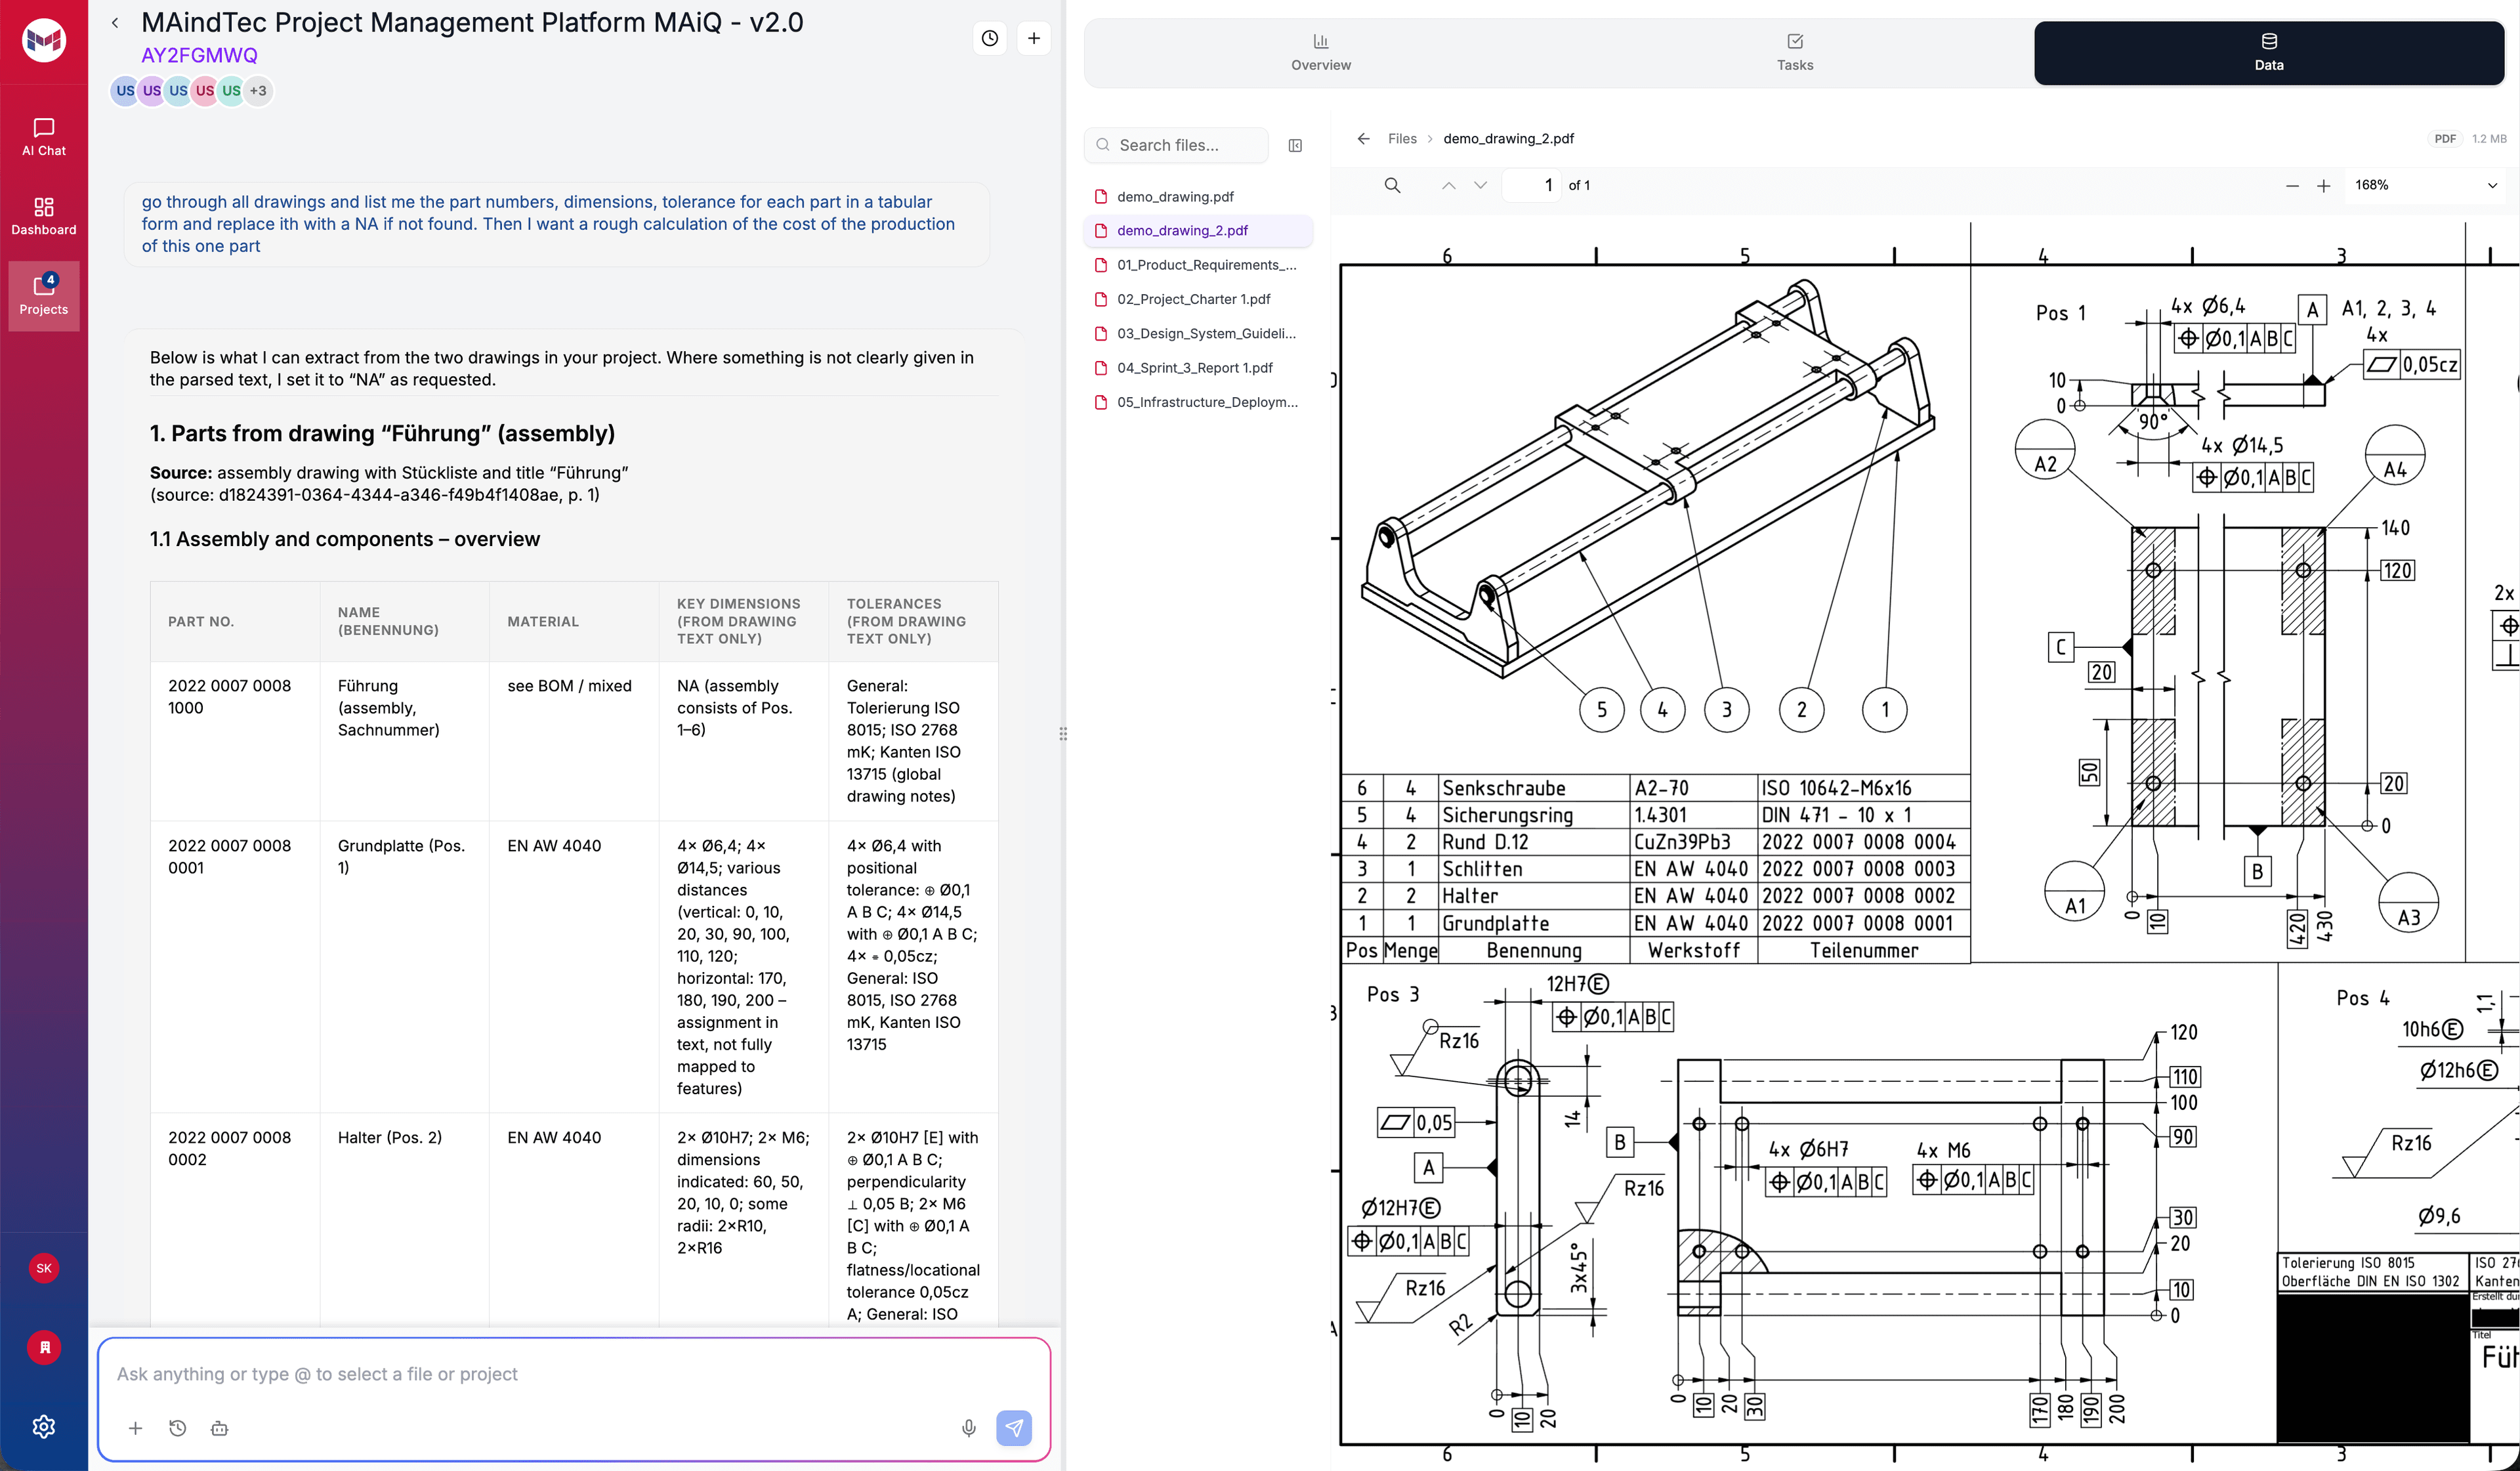This screenshot has width=2520, height=1471.
Task: Click the send message paper plane button
Action: coord(1013,1427)
